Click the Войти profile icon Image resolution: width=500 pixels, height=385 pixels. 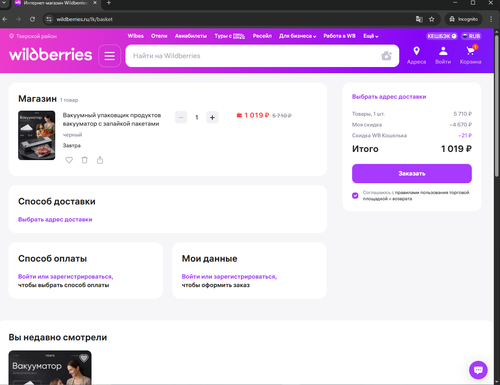pyautogui.click(x=443, y=55)
